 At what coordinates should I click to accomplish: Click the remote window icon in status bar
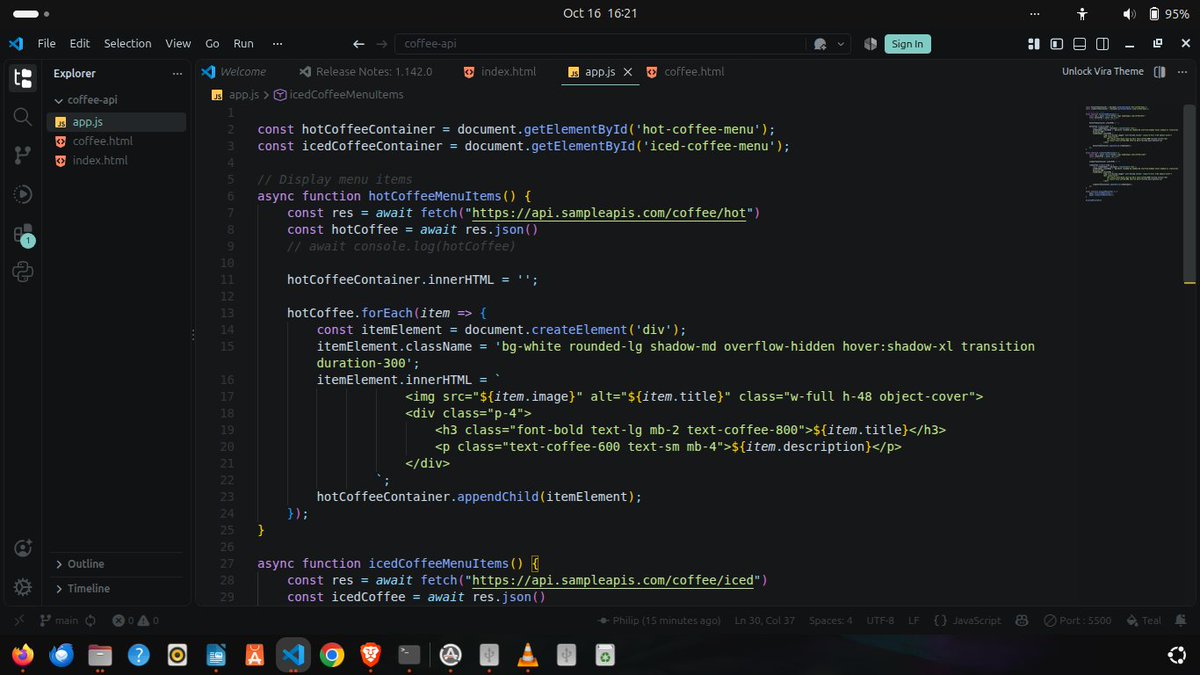coord(21,621)
